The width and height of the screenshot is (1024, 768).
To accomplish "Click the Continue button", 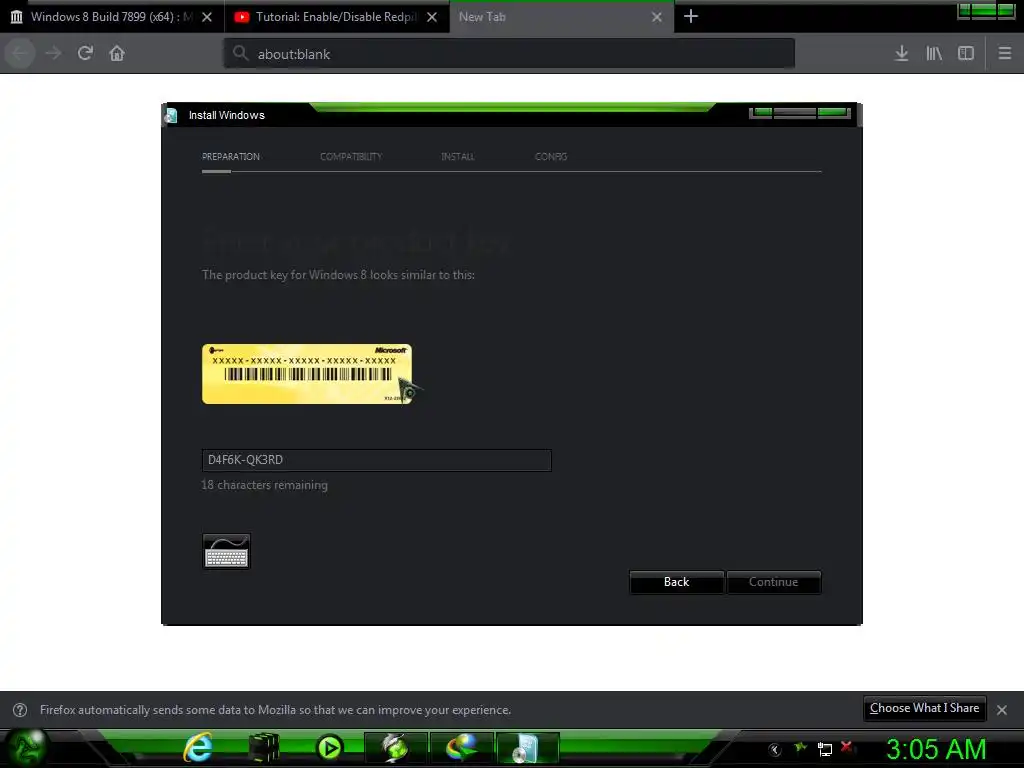I will click(x=774, y=582).
